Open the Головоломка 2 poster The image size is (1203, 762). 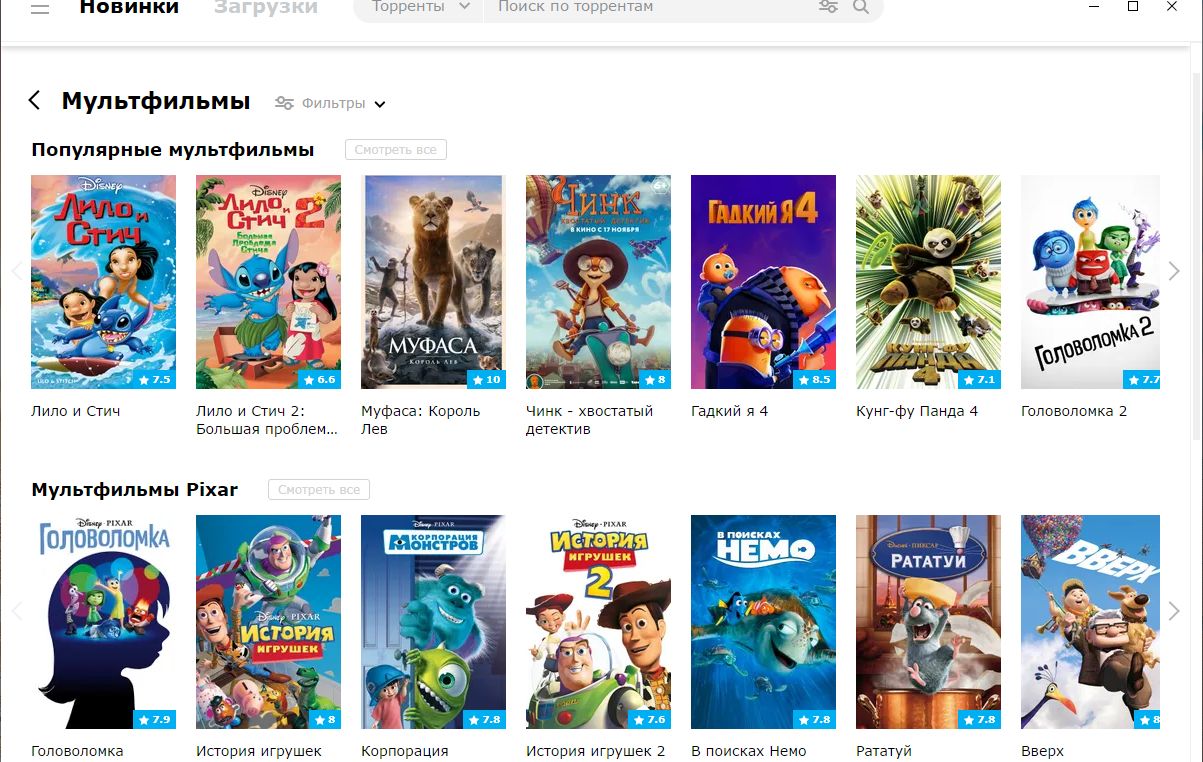(1090, 282)
